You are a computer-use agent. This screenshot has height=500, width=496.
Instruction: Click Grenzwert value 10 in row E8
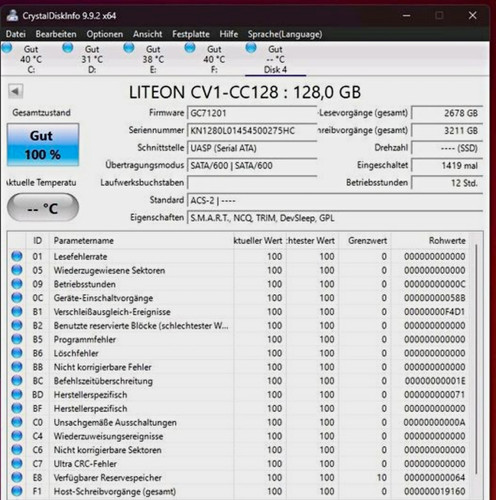click(x=382, y=478)
